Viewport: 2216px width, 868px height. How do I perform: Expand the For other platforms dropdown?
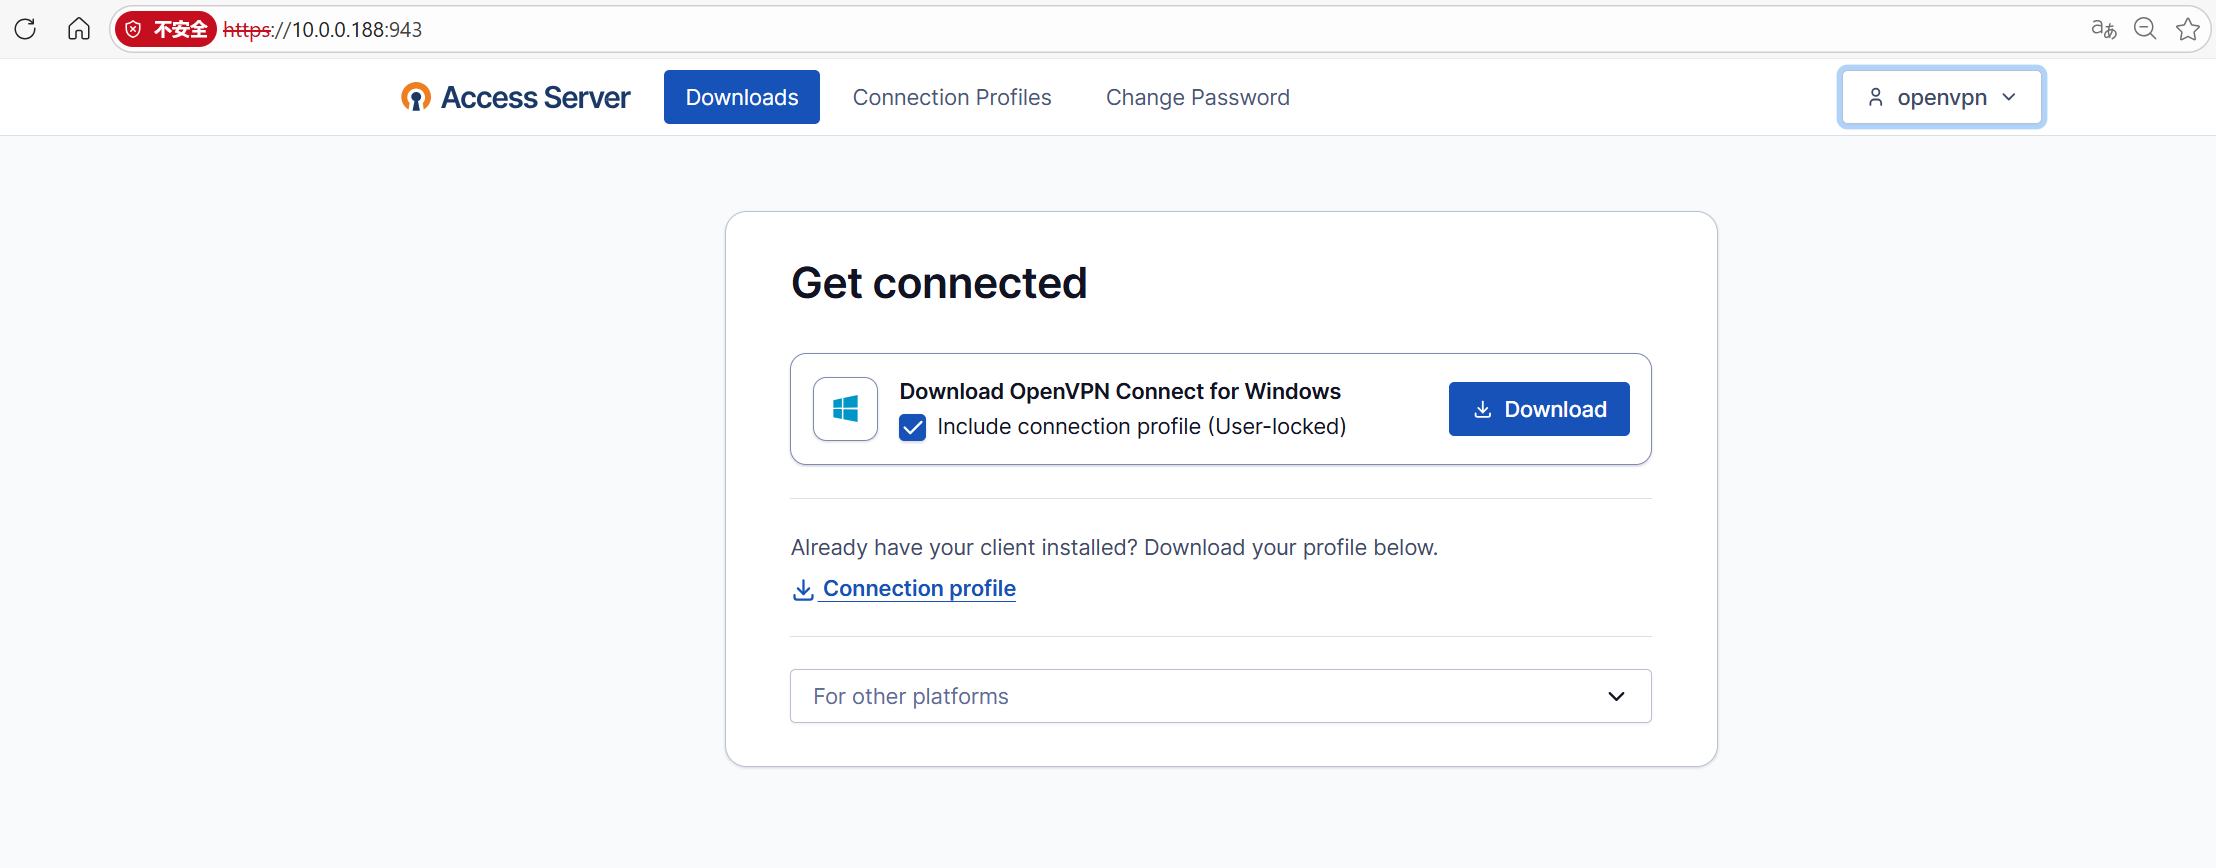[x=1220, y=696]
